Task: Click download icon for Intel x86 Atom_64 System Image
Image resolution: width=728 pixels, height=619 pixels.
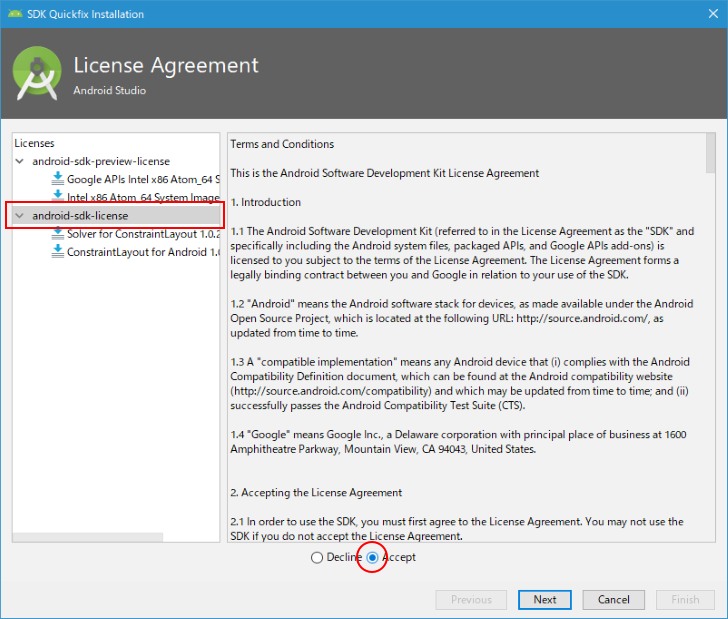Action: [x=58, y=195]
